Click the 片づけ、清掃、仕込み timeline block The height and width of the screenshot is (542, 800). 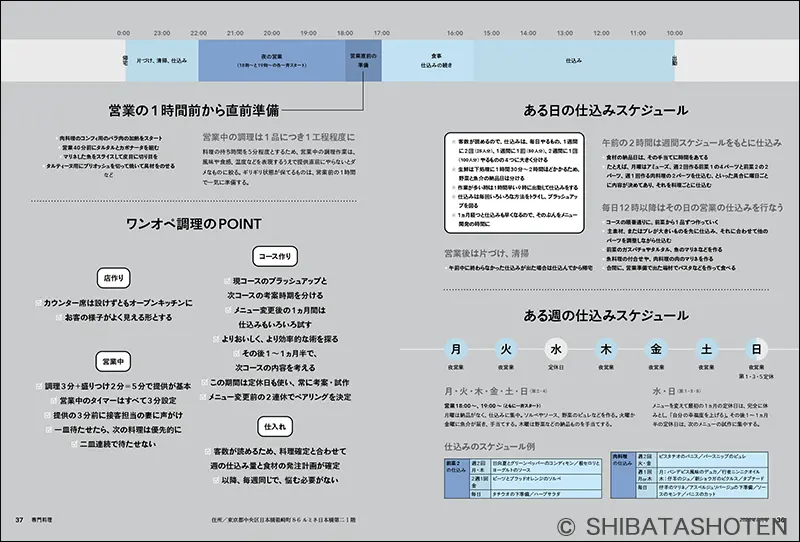coord(162,60)
